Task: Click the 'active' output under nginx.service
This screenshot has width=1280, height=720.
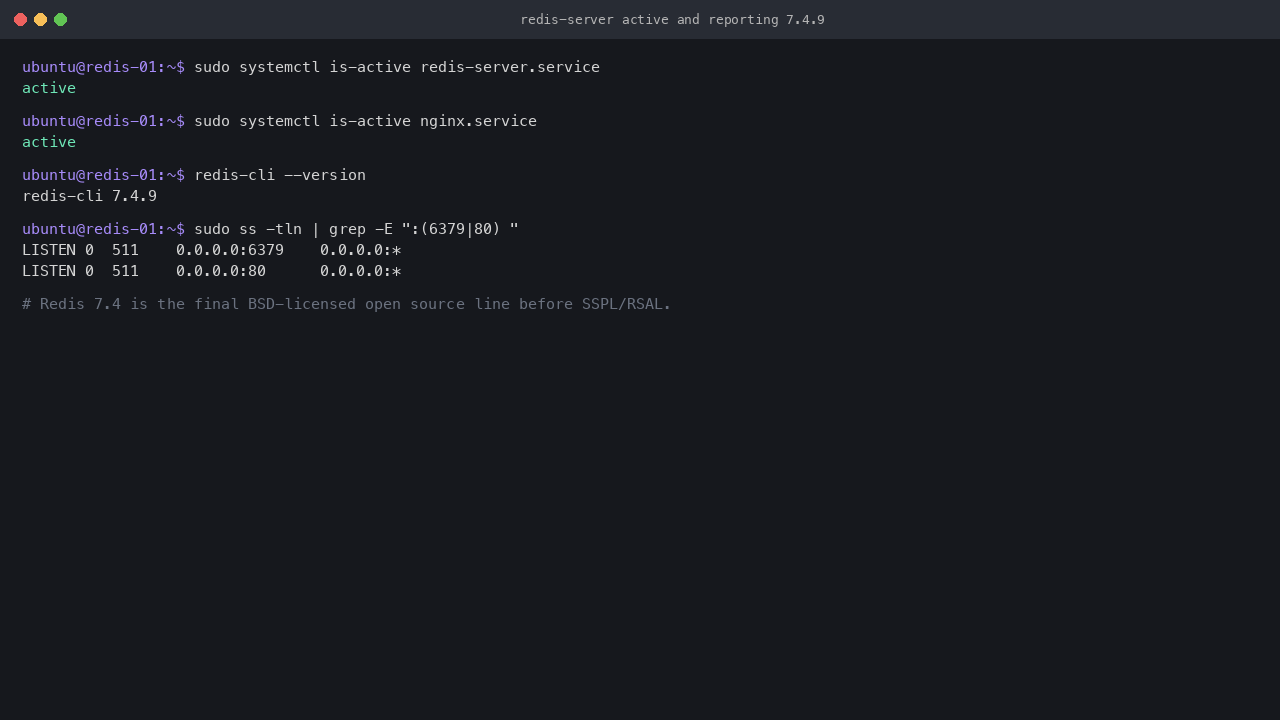Action: (49, 142)
